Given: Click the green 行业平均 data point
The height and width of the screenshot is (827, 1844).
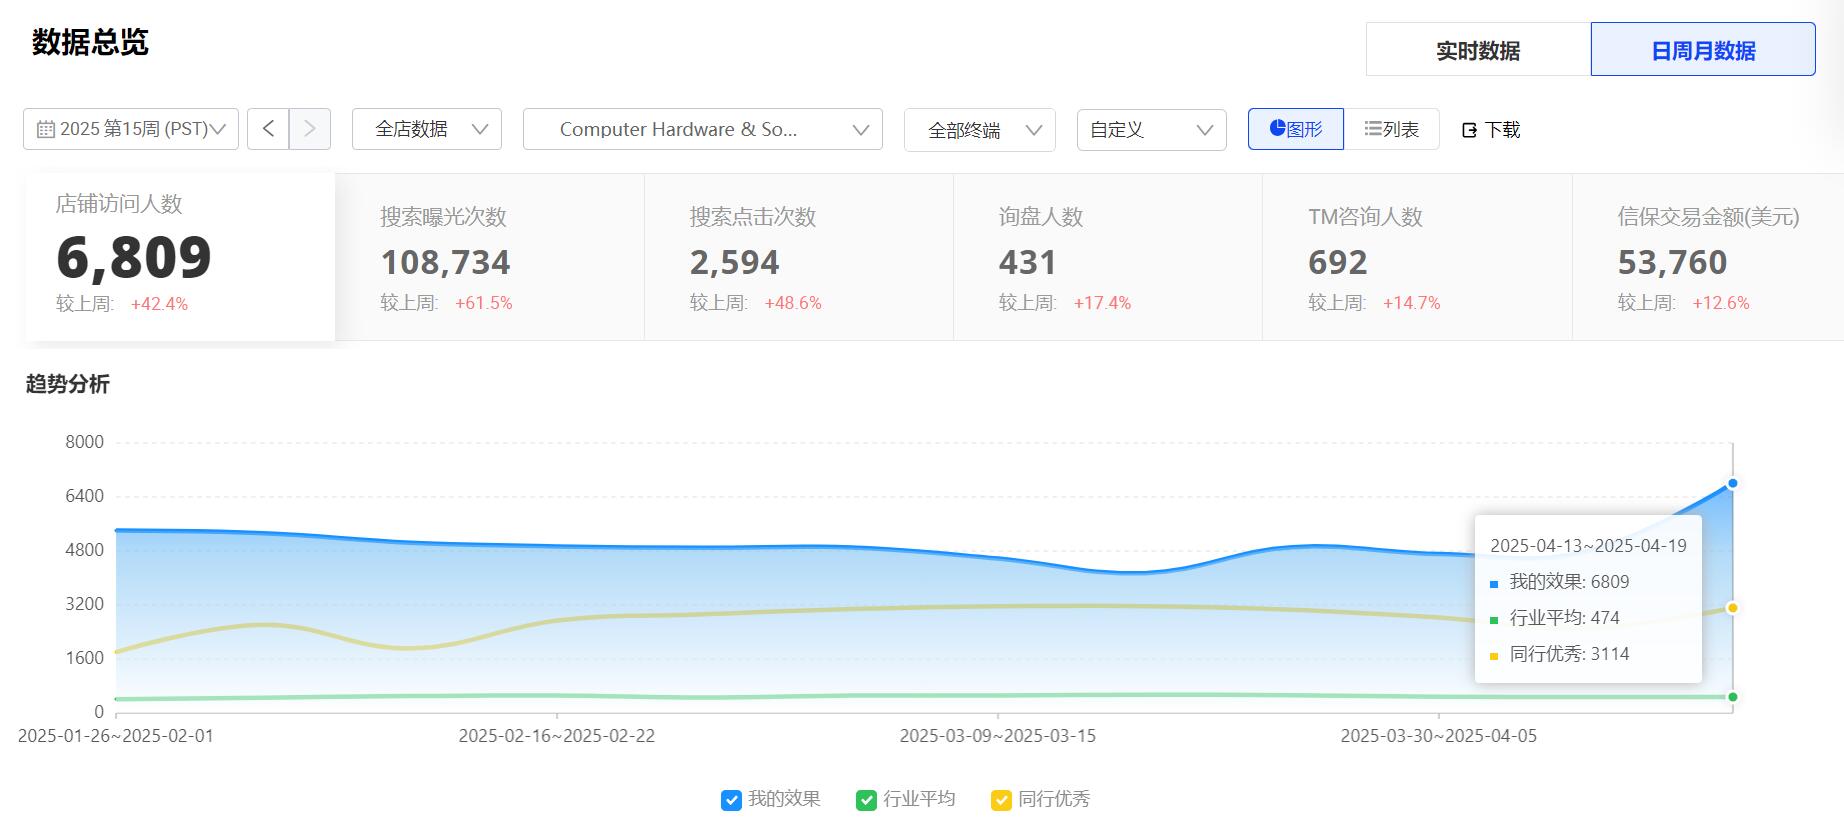Looking at the screenshot, I should tap(1732, 697).
